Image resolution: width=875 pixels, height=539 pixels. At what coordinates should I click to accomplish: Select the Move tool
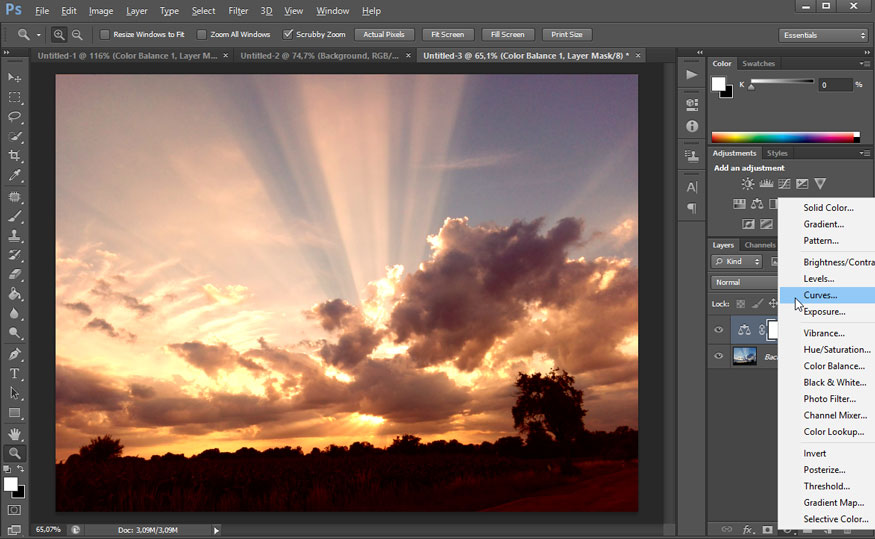click(15, 78)
